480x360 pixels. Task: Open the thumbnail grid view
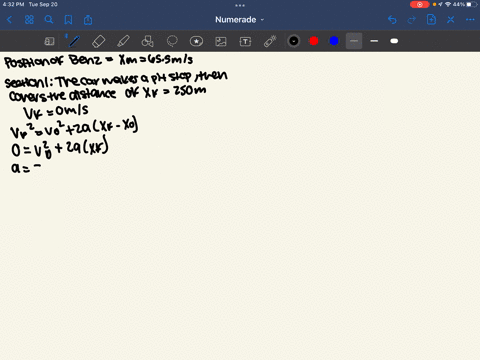click(29, 20)
